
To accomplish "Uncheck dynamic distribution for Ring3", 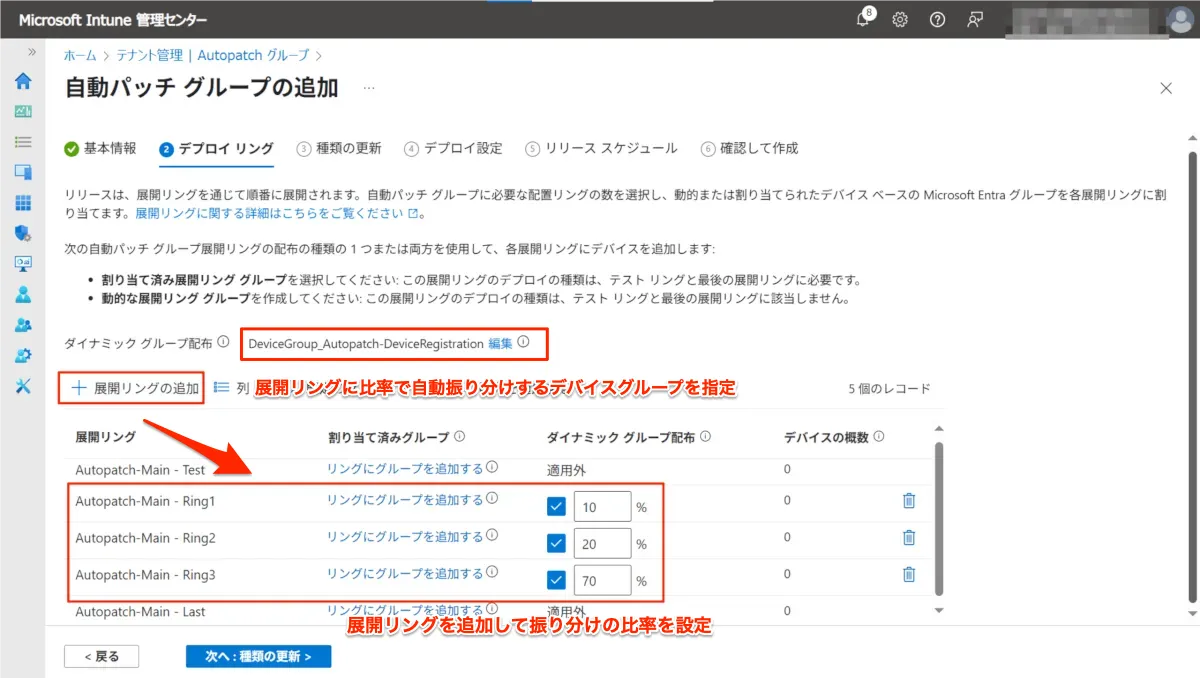I will tap(557, 580).
